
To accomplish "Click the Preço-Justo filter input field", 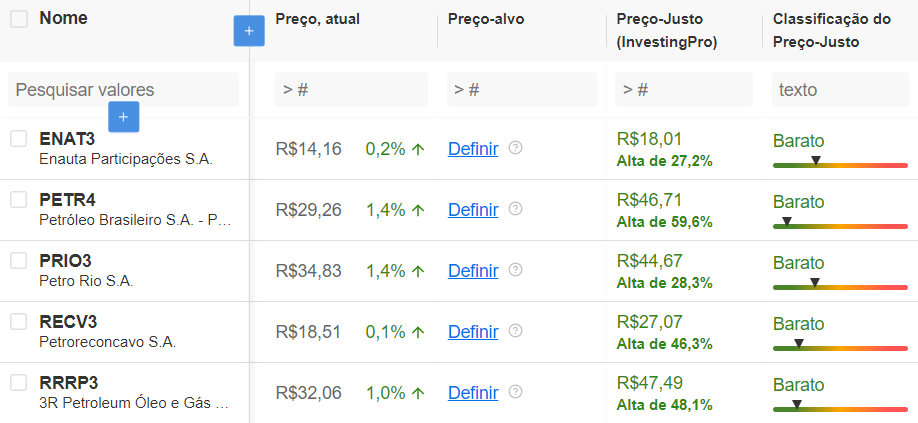I will pyautogui.click(x=684, y=90).
